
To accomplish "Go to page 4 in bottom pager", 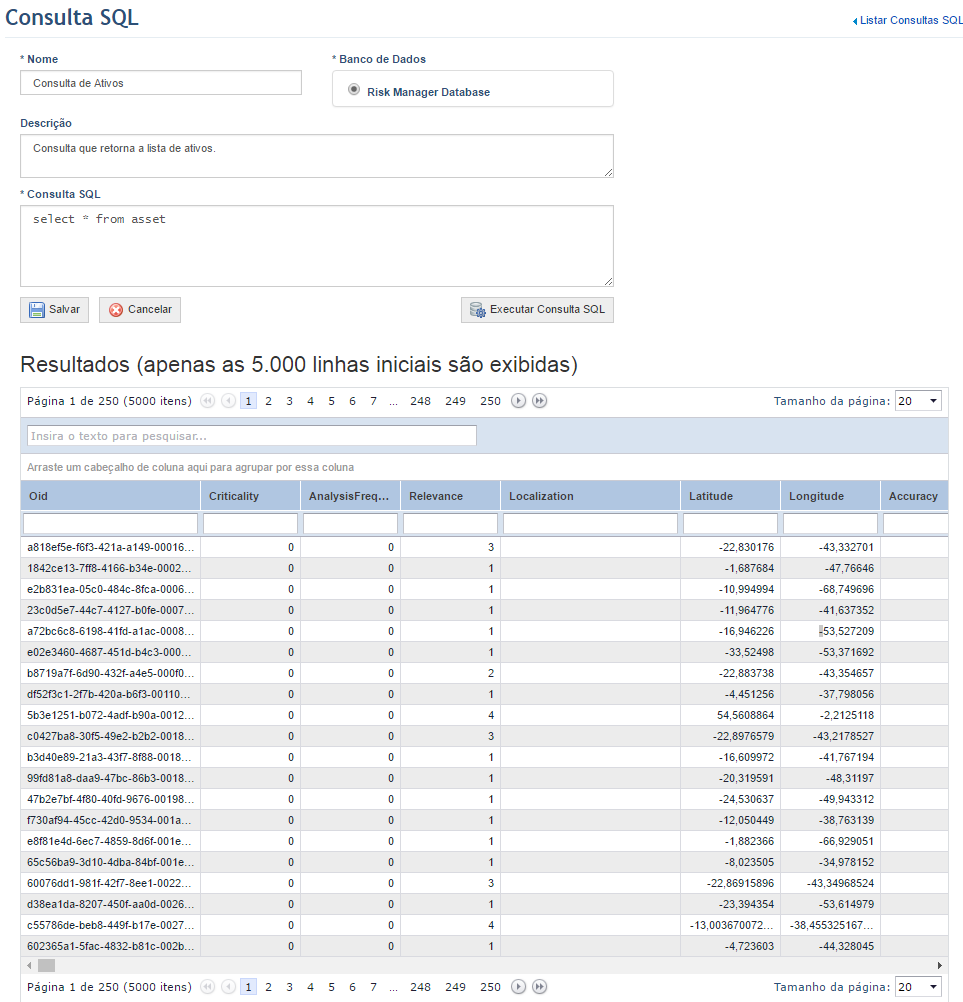I will (x=311, y=987).
